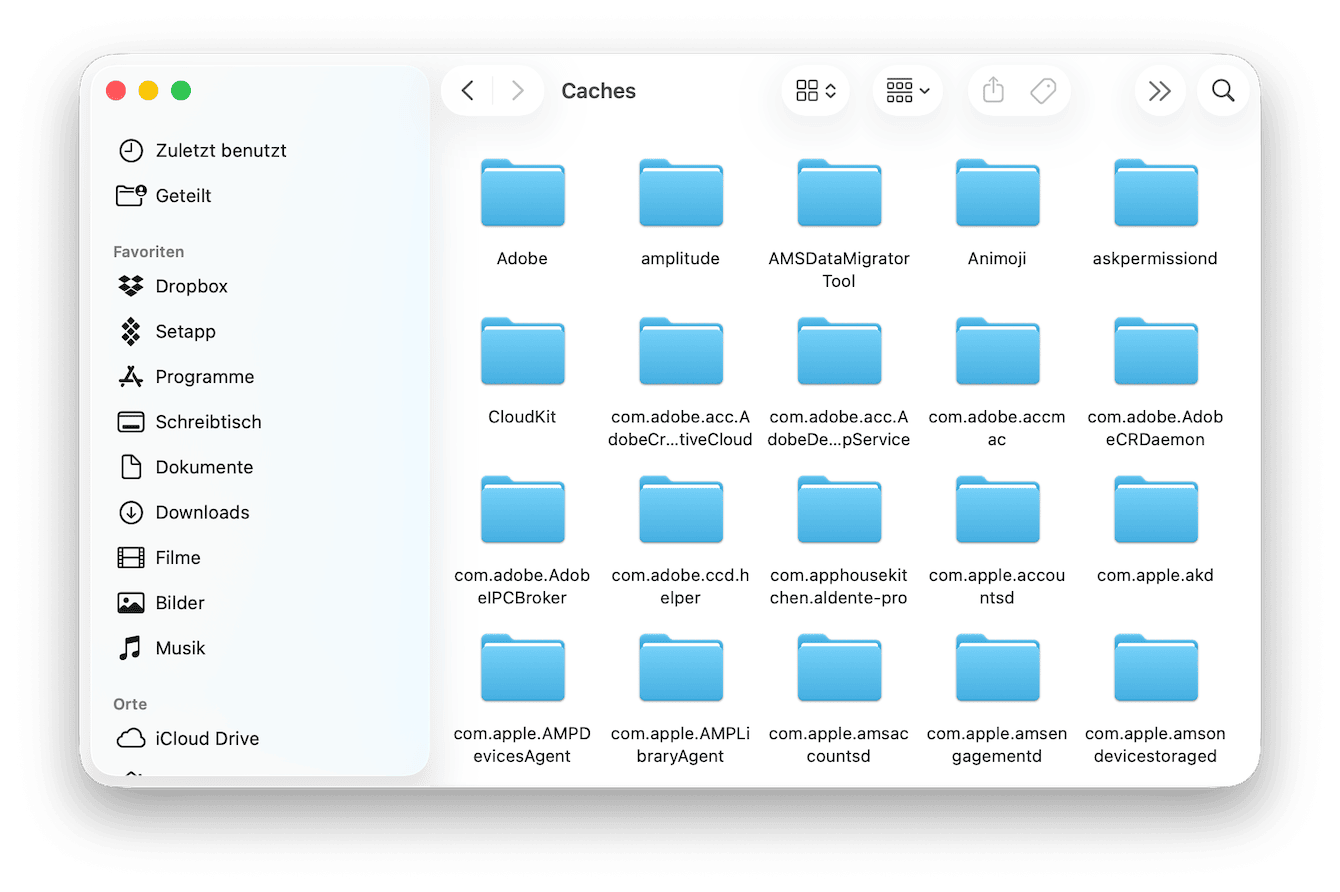
Task: Open Finder search magnifier
Action: click(1223, 91)
